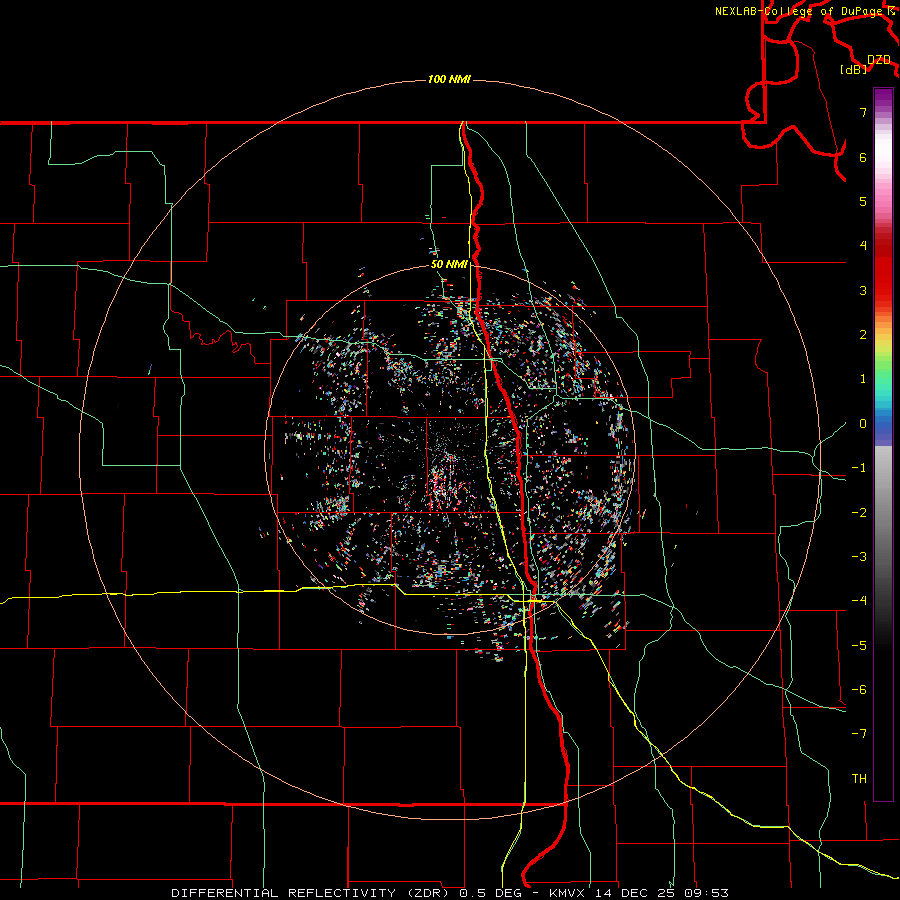Click the 4 value on color scale
The width and height of the screenshot is (900, 900).
pyautogui.click(x=863, y=246)
